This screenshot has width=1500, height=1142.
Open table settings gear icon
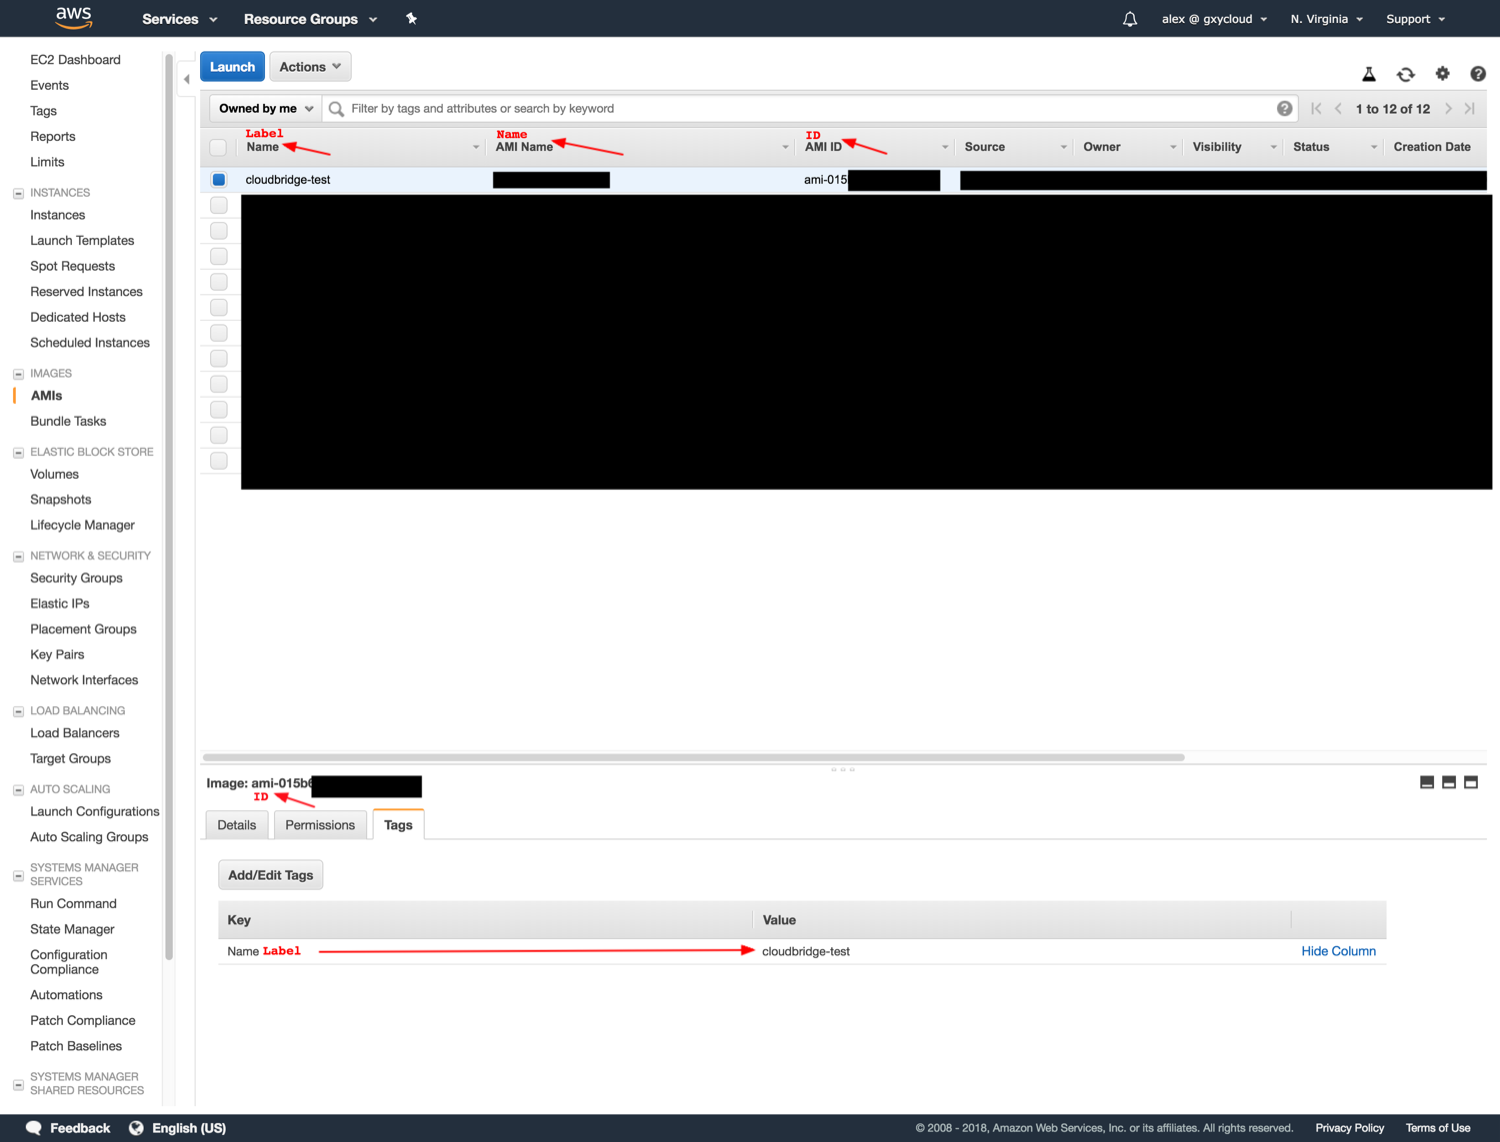[x=1442, y=73]
